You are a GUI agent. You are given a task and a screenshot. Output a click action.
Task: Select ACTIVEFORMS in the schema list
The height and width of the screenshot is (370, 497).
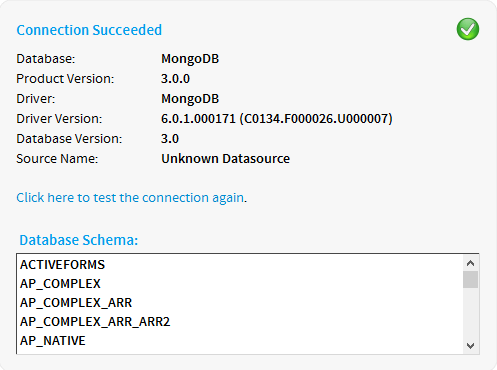coord(62,265)
